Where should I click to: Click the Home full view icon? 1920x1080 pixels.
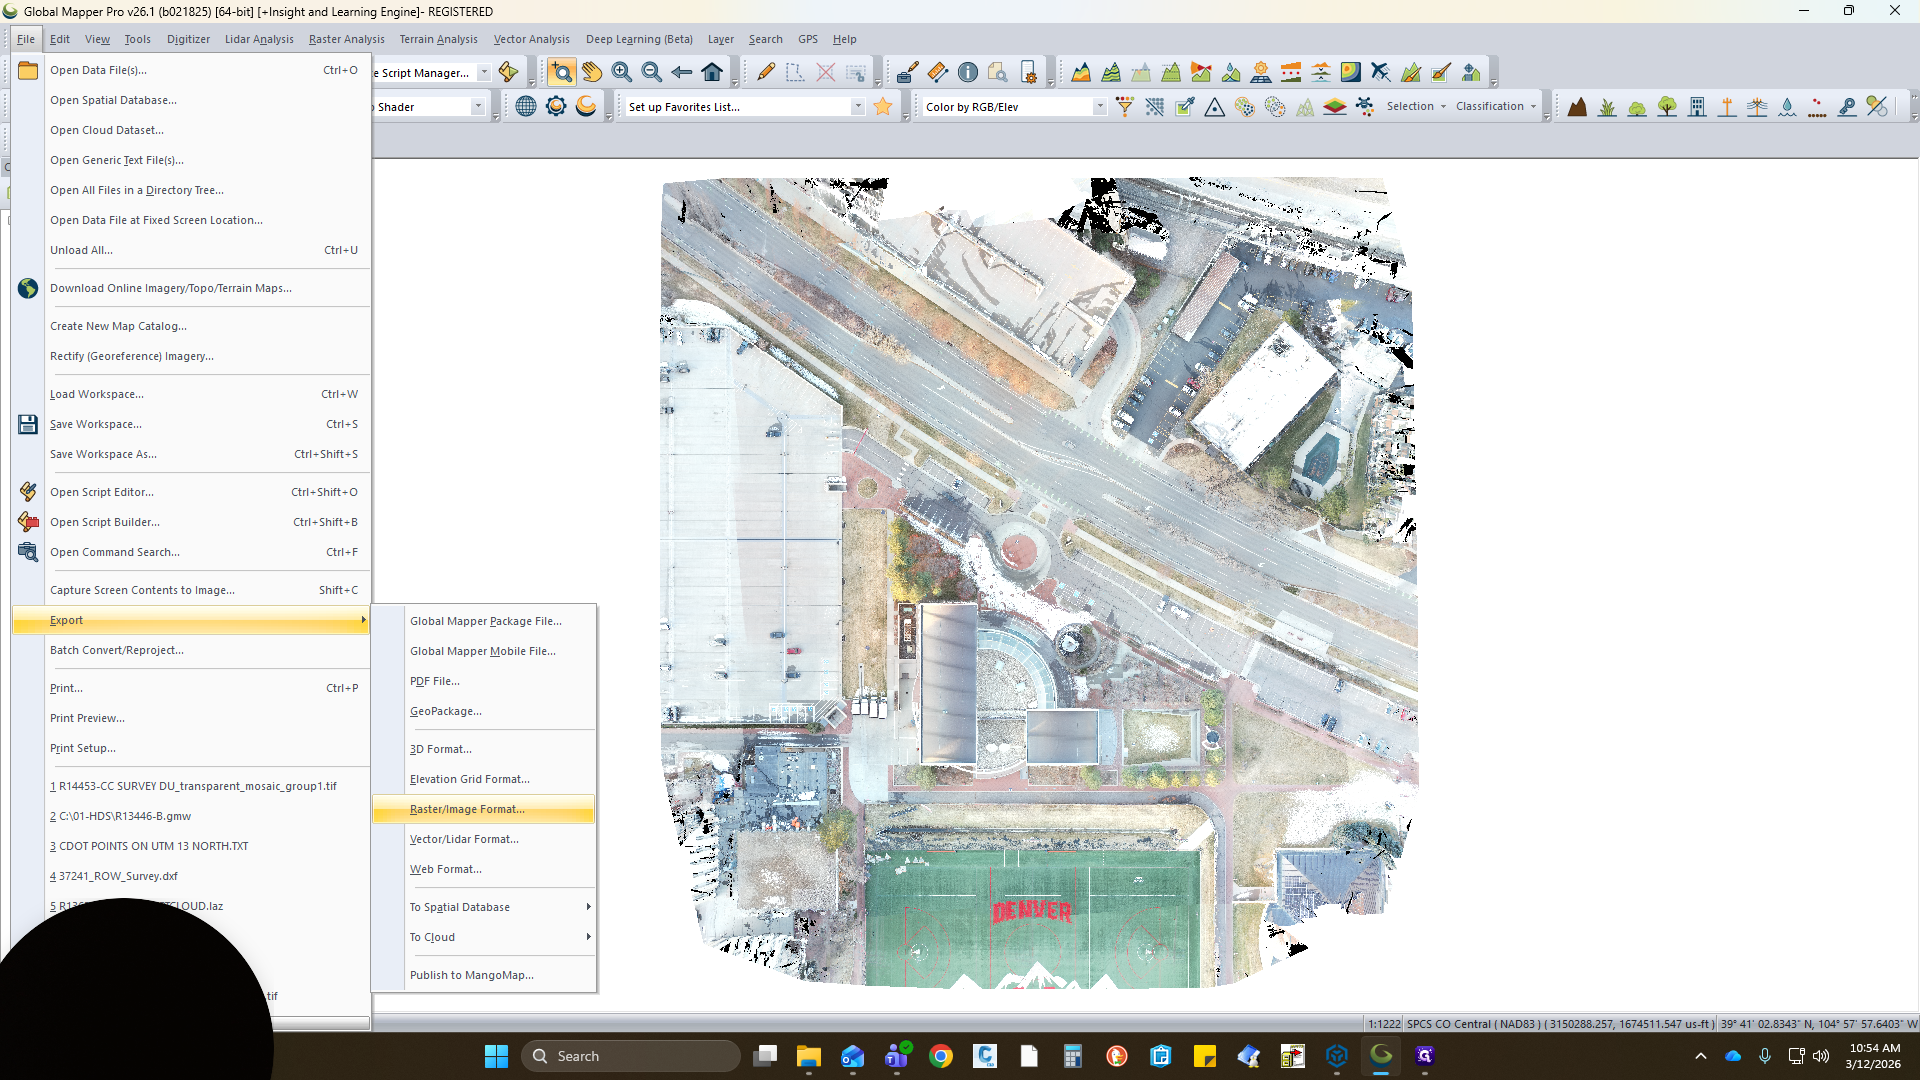tap(712, 72)
